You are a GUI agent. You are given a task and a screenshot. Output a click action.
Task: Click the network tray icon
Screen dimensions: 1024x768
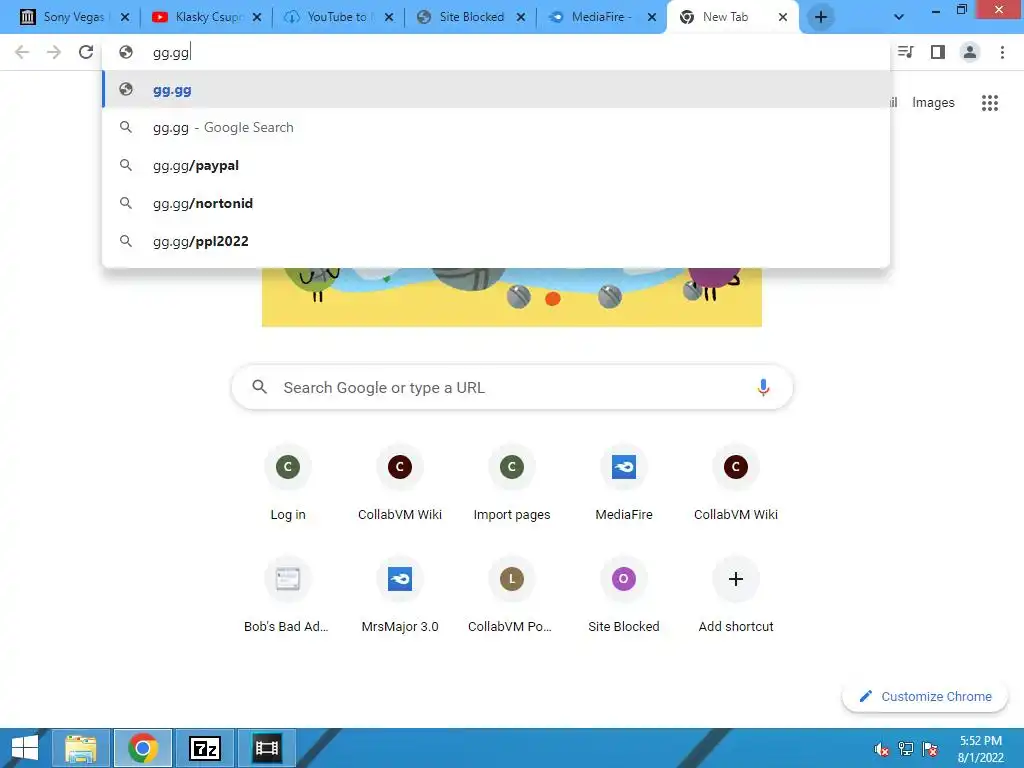(x=906, y=749)
